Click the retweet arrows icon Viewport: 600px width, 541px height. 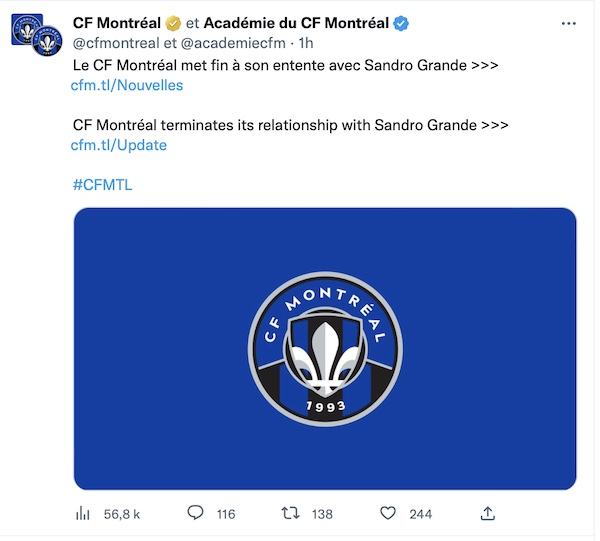[290, 513]
